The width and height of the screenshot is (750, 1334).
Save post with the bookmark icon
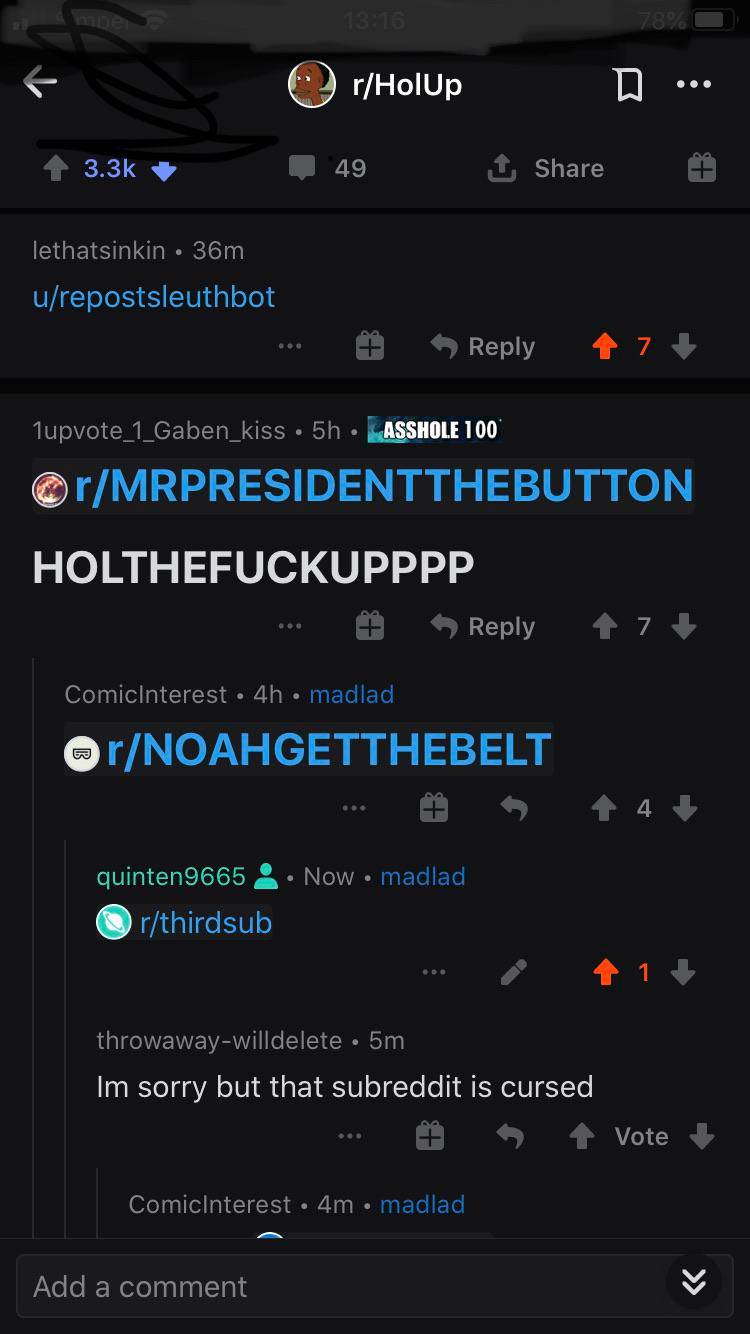click(x=628, y=85)
